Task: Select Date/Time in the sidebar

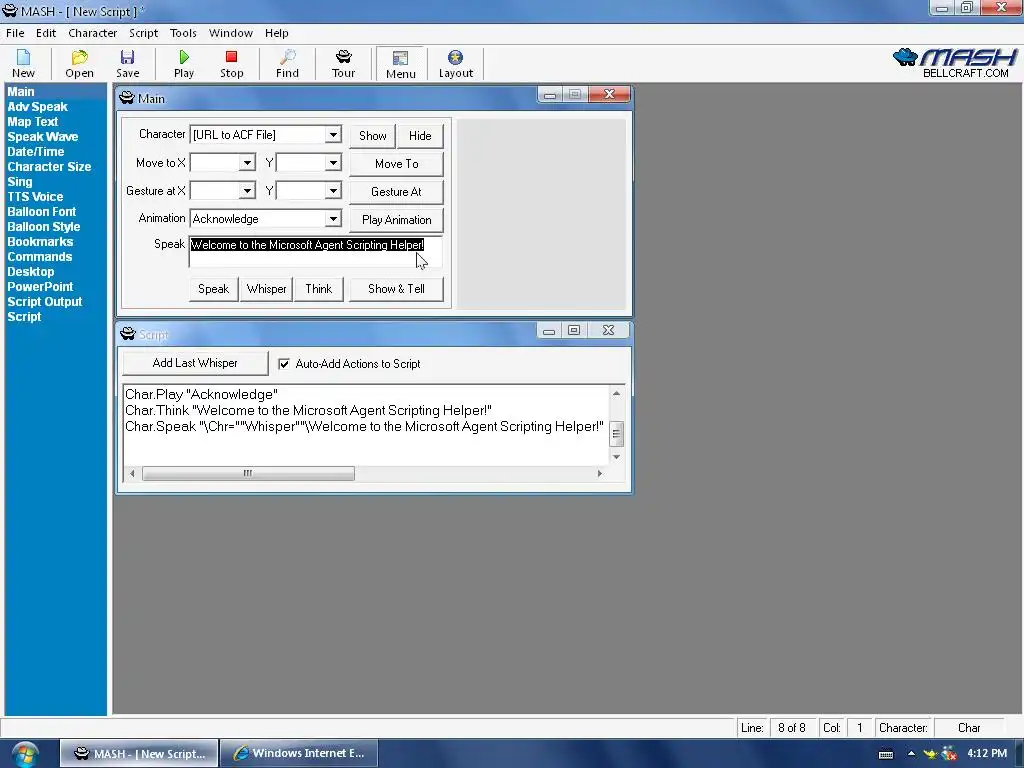Action: (x=35, y=152)
